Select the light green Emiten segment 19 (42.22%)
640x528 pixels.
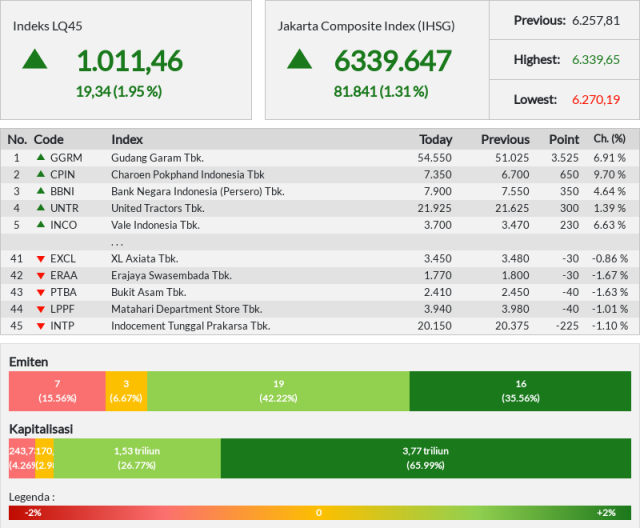[278, 391]
